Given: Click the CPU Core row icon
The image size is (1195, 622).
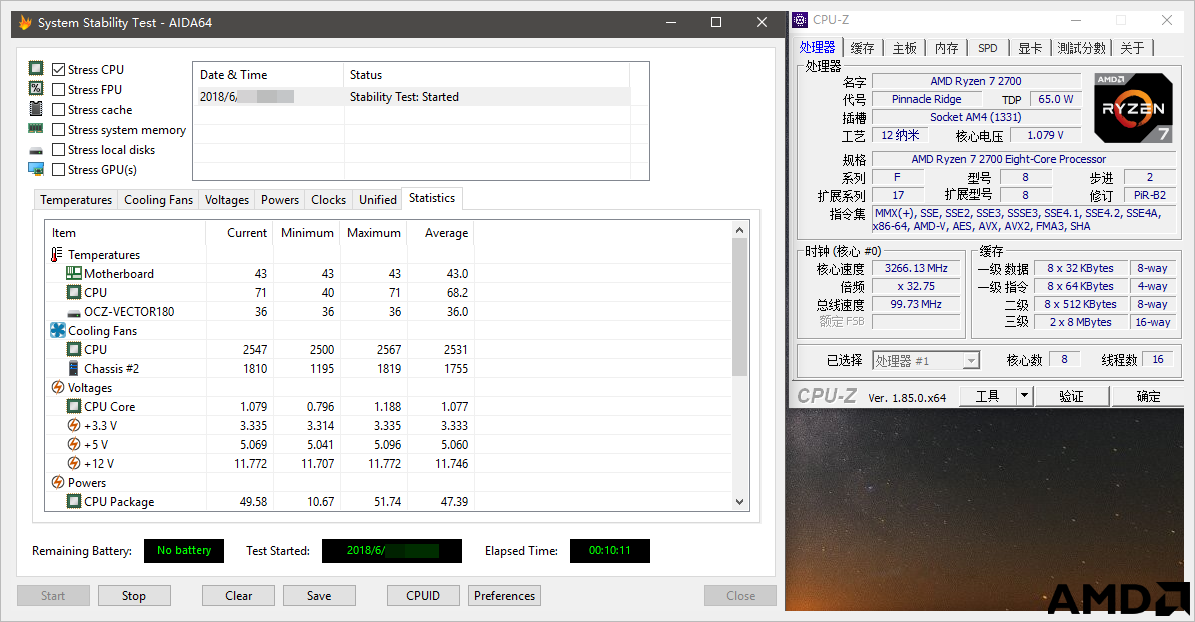Looking at the screenshot, I should click(x=74, y=406).
